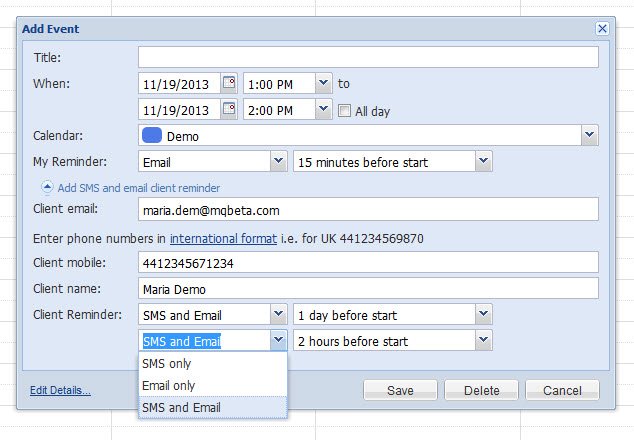
Task: Close the Add Event dialog
Action: (602, 28)
